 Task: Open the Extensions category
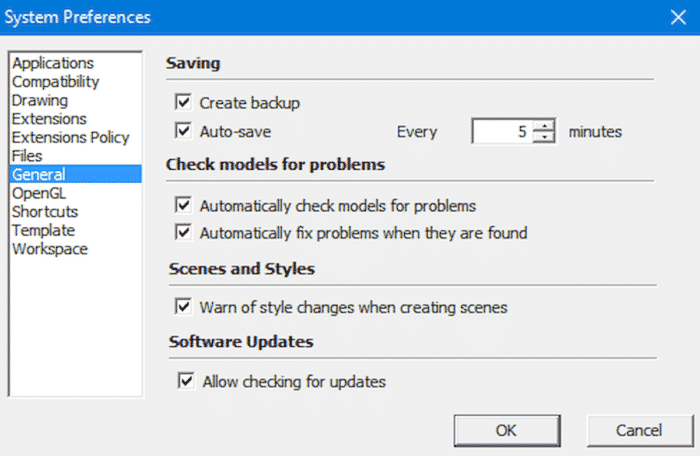[49, 119]
